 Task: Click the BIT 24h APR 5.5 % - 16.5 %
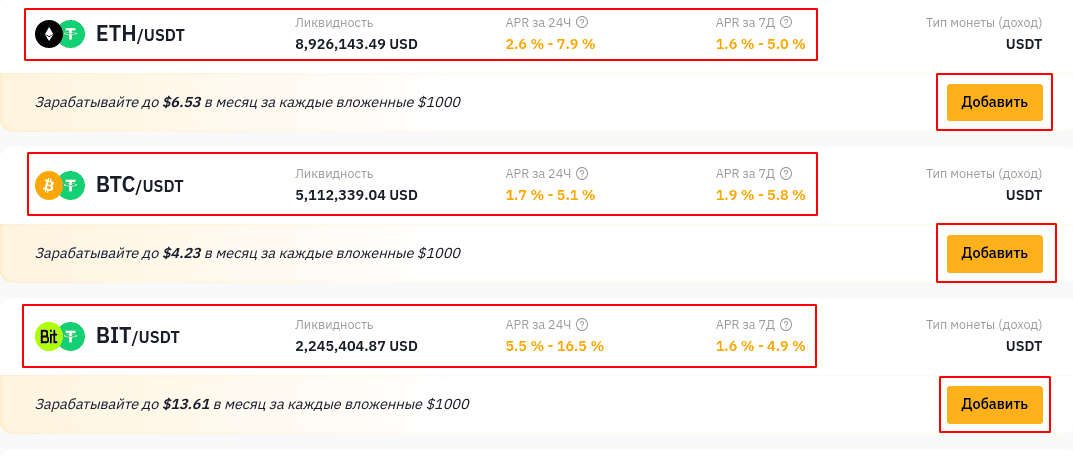(555, 346)
